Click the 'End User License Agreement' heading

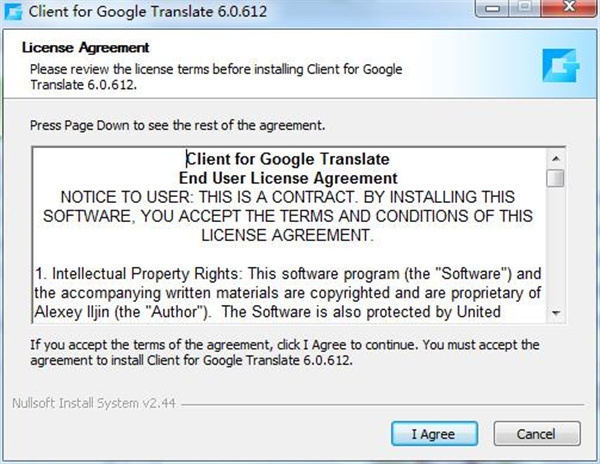[288, 177]
